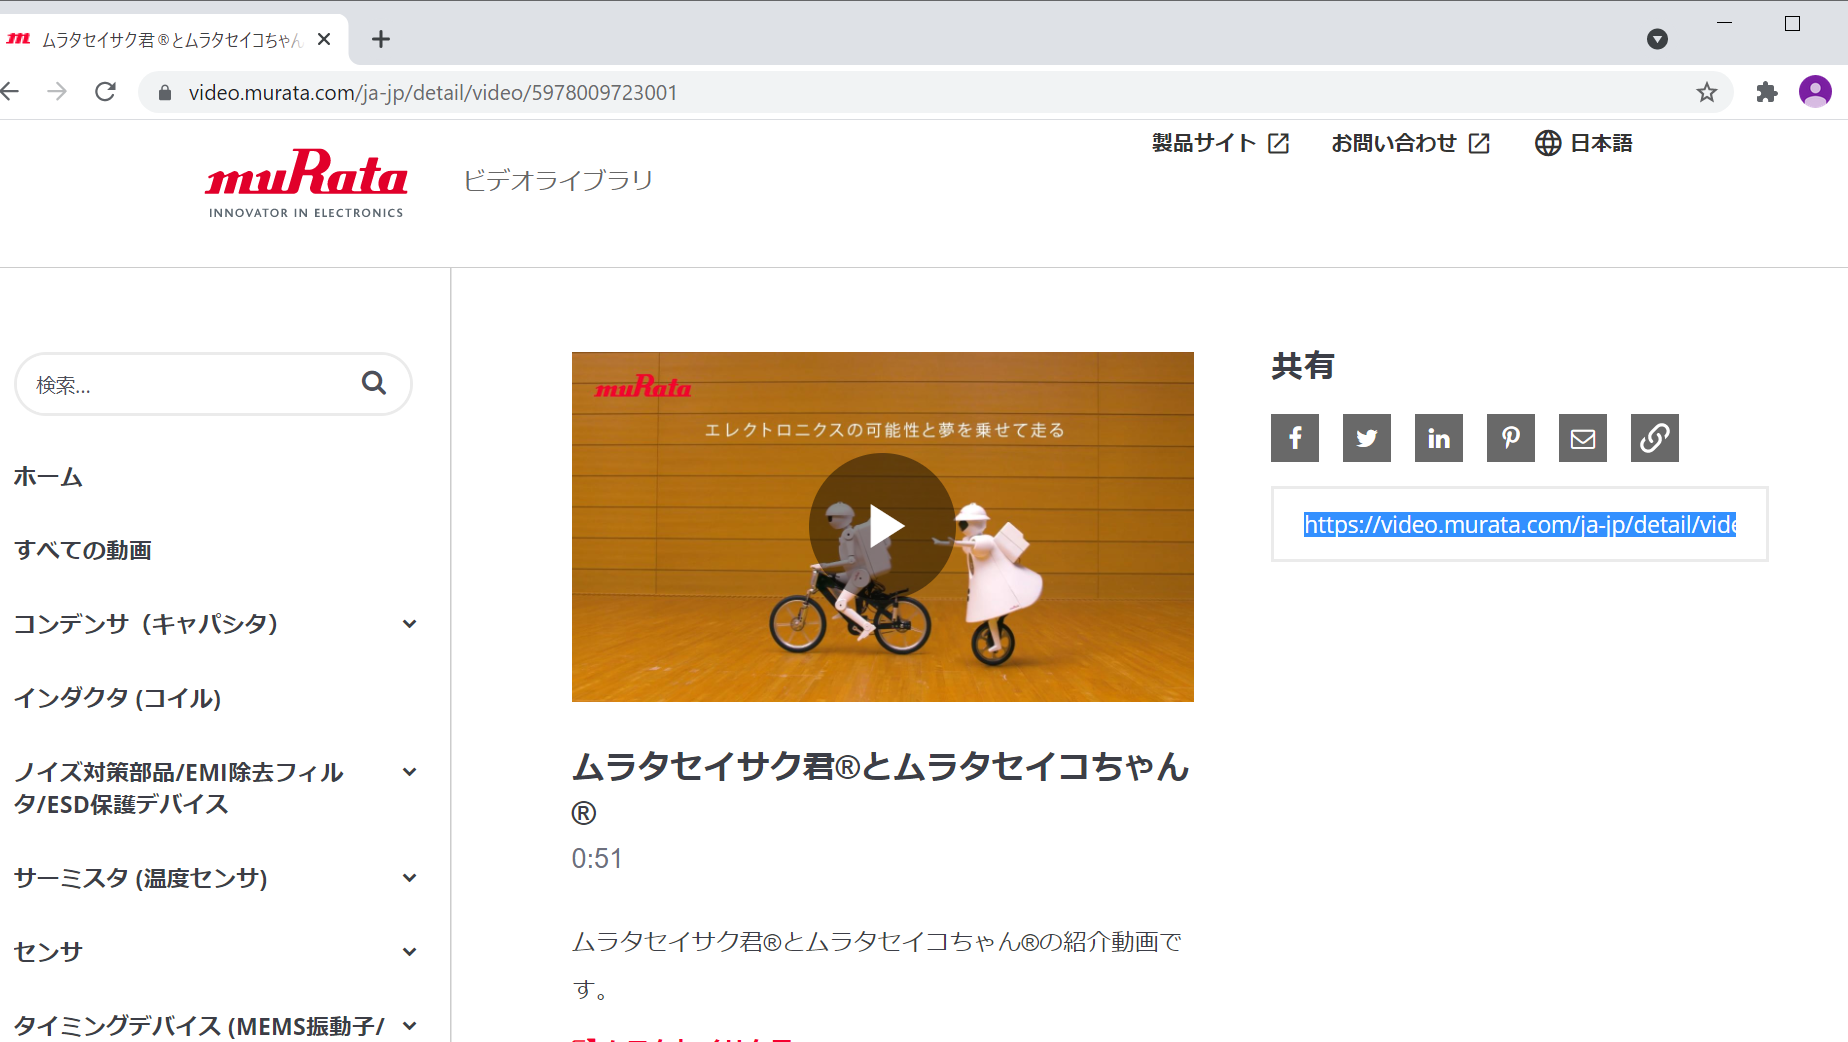Viewport: 1848px width, 1042px height.
Task: Open the 製品サイト link
Action: (x=1220, y=143)
